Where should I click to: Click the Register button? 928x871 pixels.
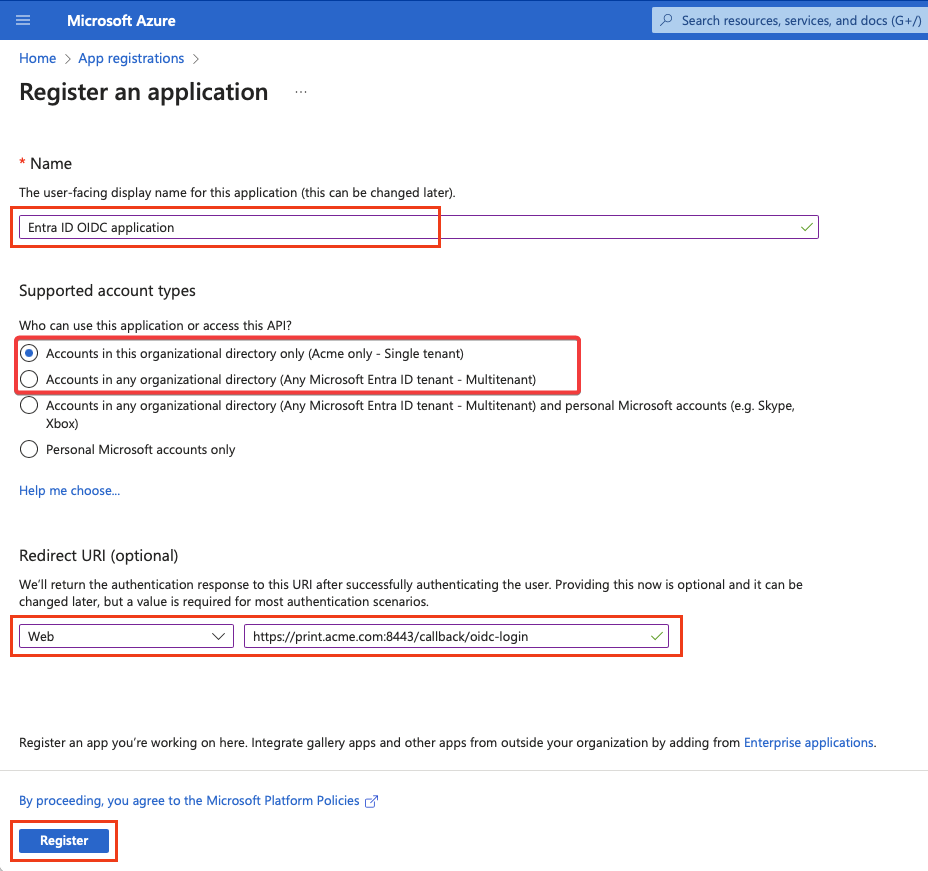tap(64, 841)
